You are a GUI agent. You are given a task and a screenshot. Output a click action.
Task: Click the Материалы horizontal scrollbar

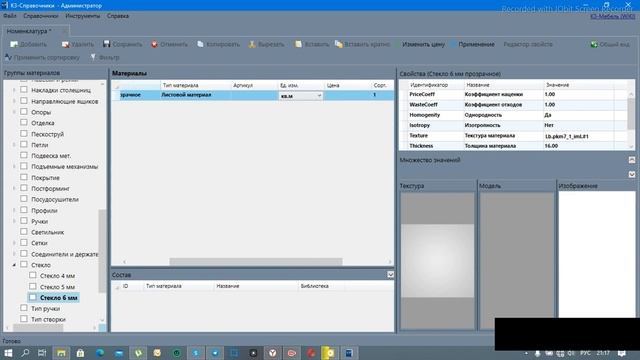(x=256, y=262)
